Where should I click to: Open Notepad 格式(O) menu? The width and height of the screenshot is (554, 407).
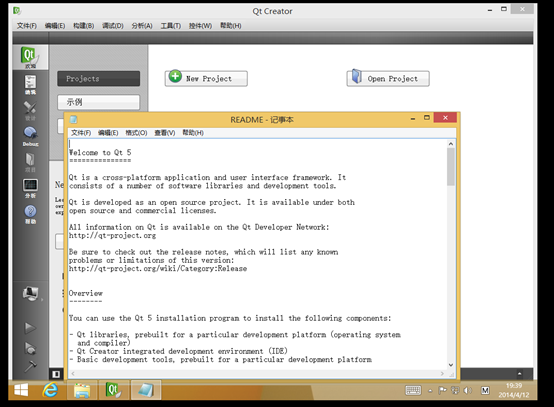tap(136, 132)
